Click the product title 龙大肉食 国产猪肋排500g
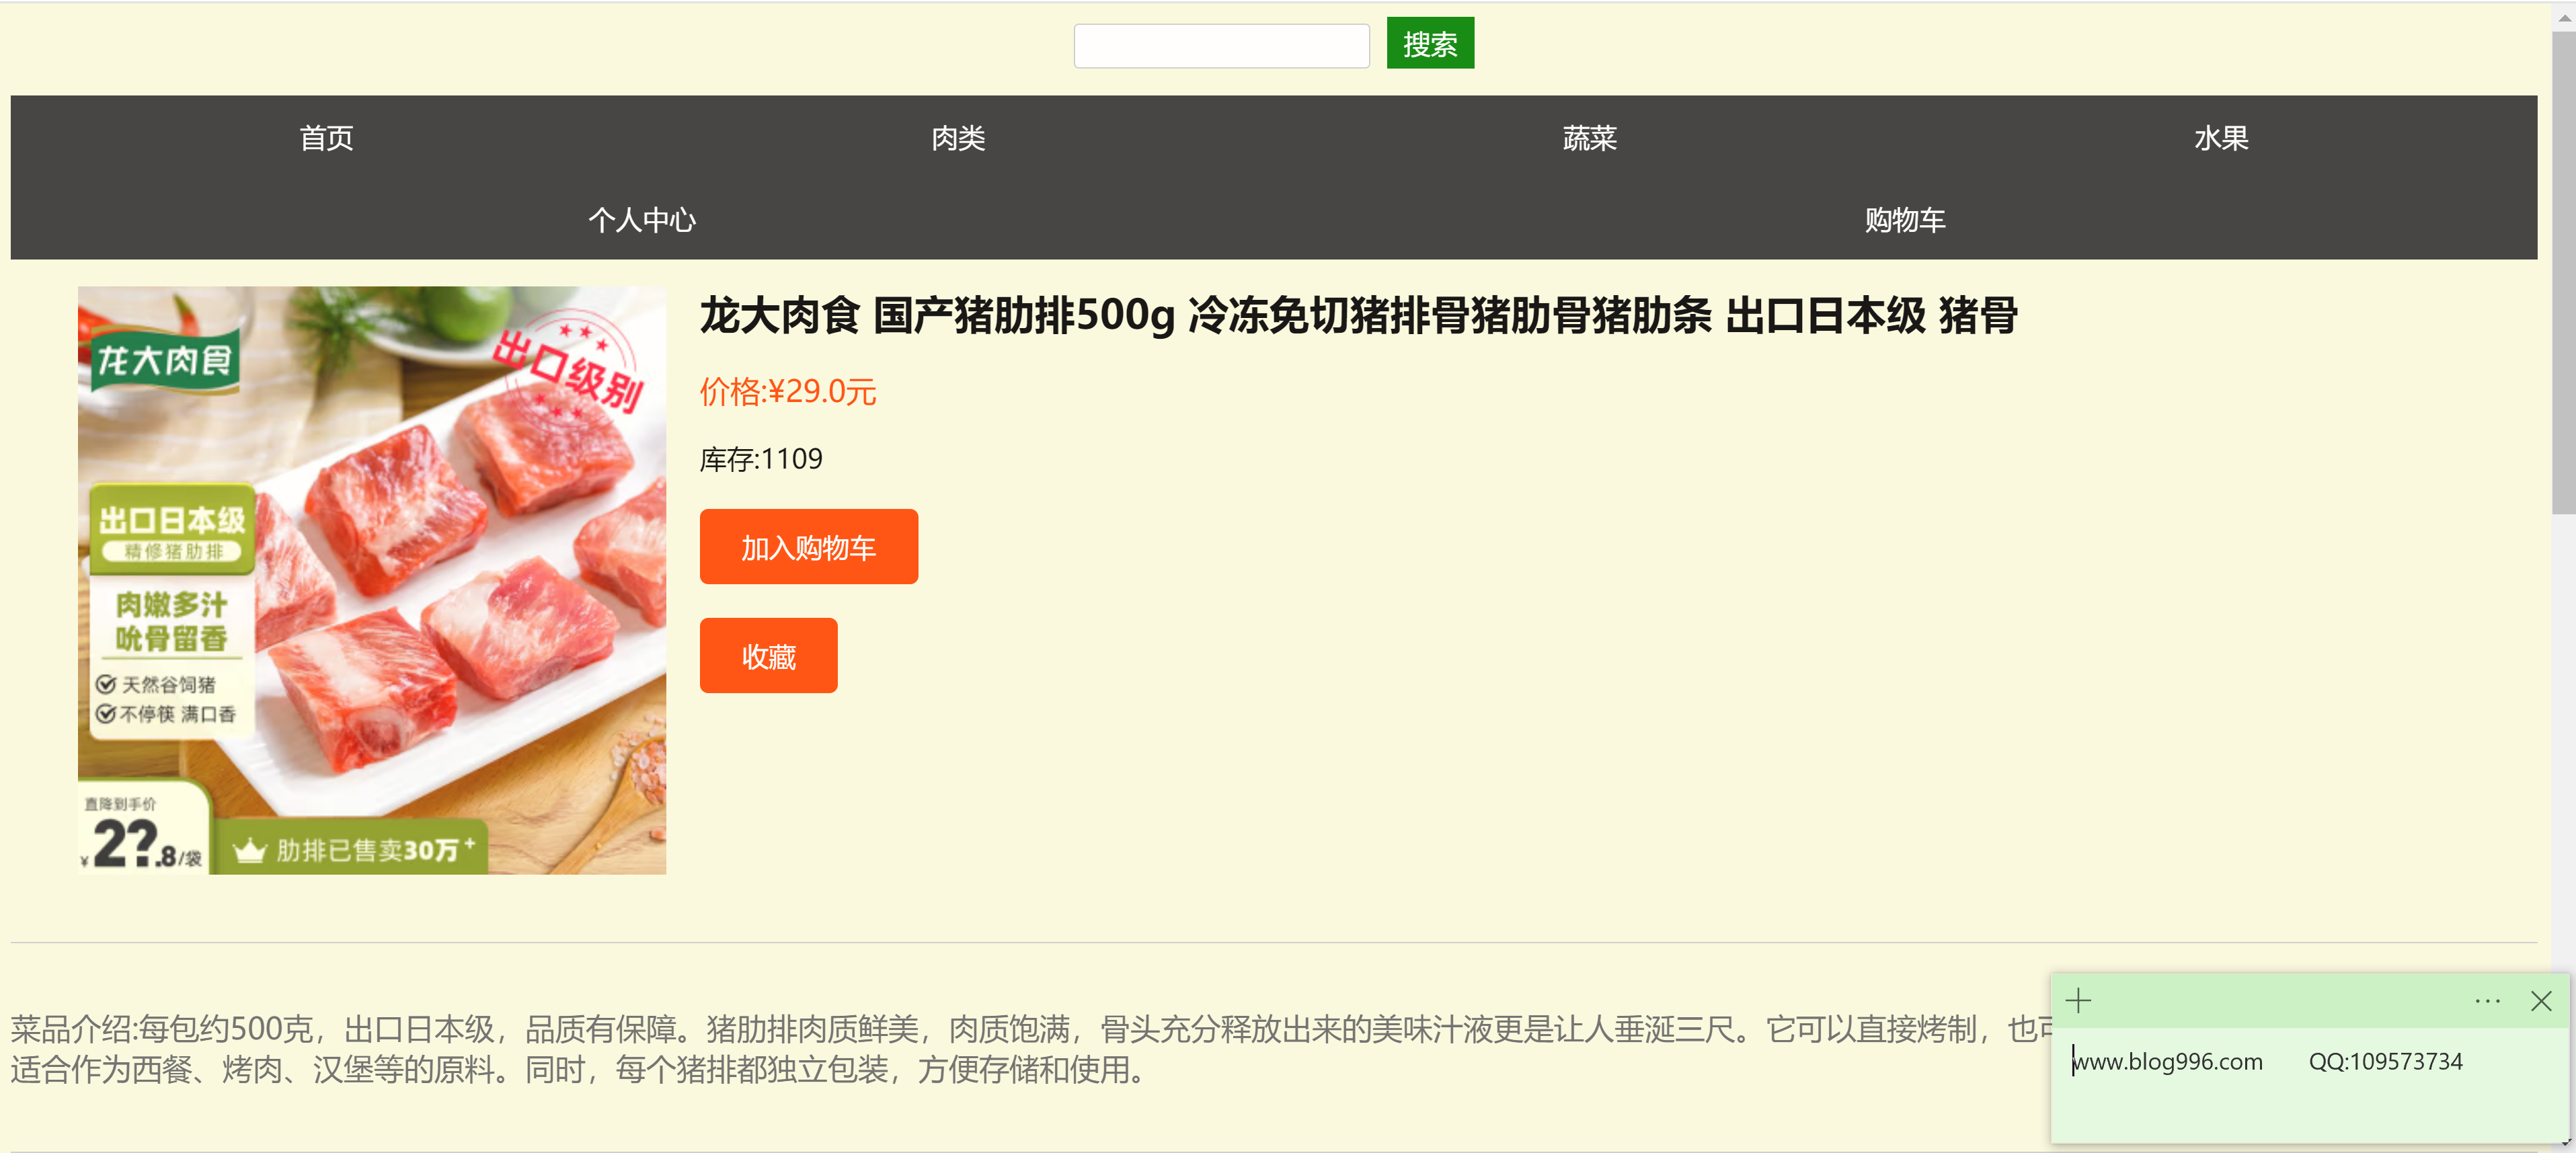The image size is (2576, 1153). pos(1358,316)
